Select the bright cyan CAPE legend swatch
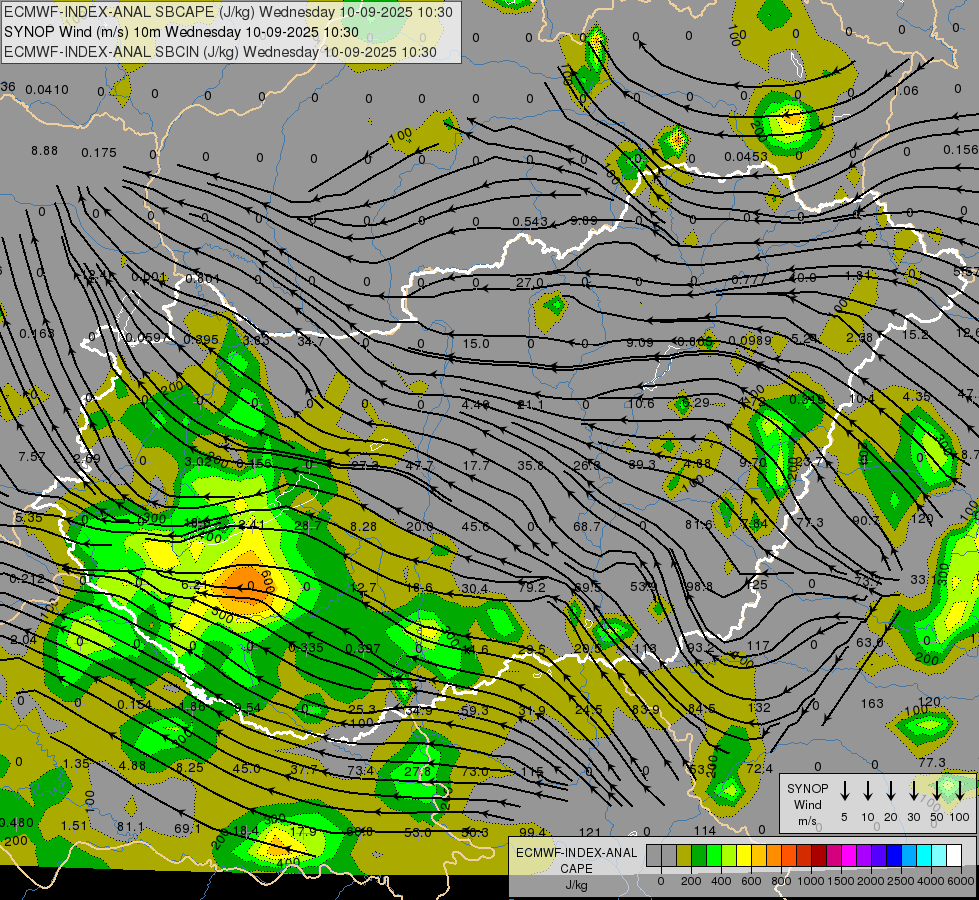This screenshot has height=900, width=979. click(x=923, y=856)
